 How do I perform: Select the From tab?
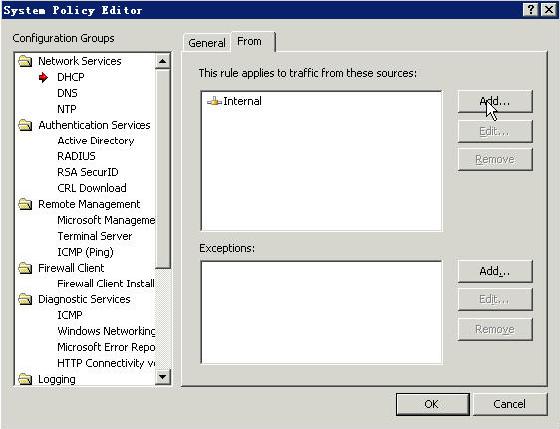click(x=249, y=41)
